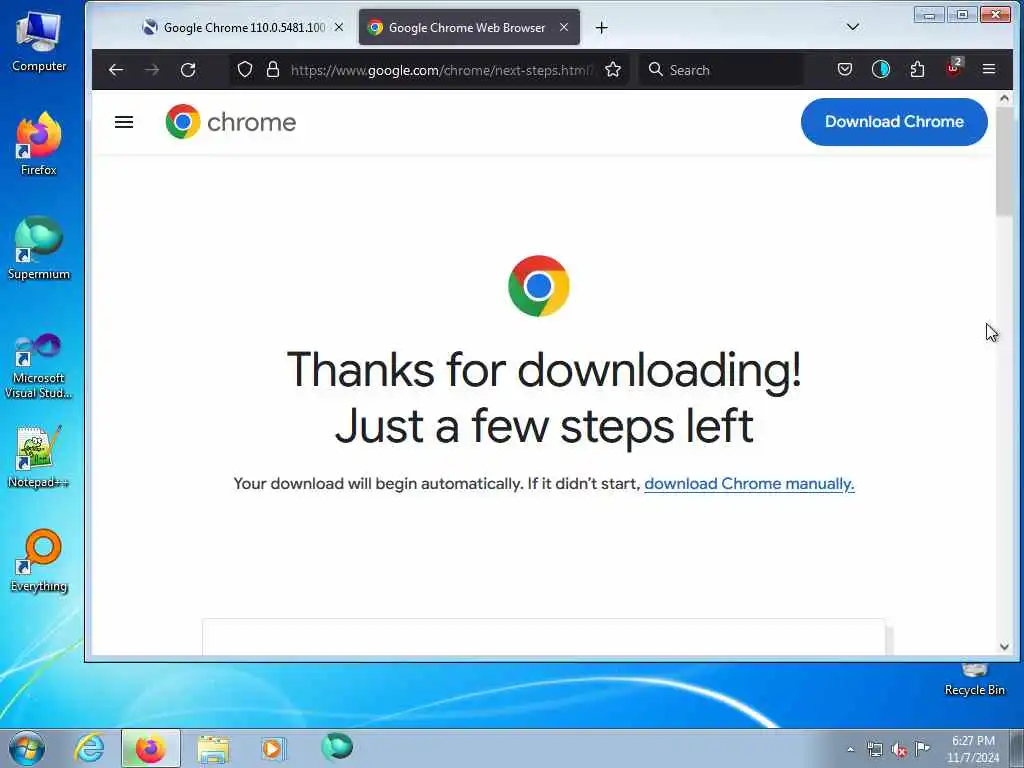Click the Chrome logo in the page header
The height and width of the screenshot is (768, 1024).
(x=231, y=121)
